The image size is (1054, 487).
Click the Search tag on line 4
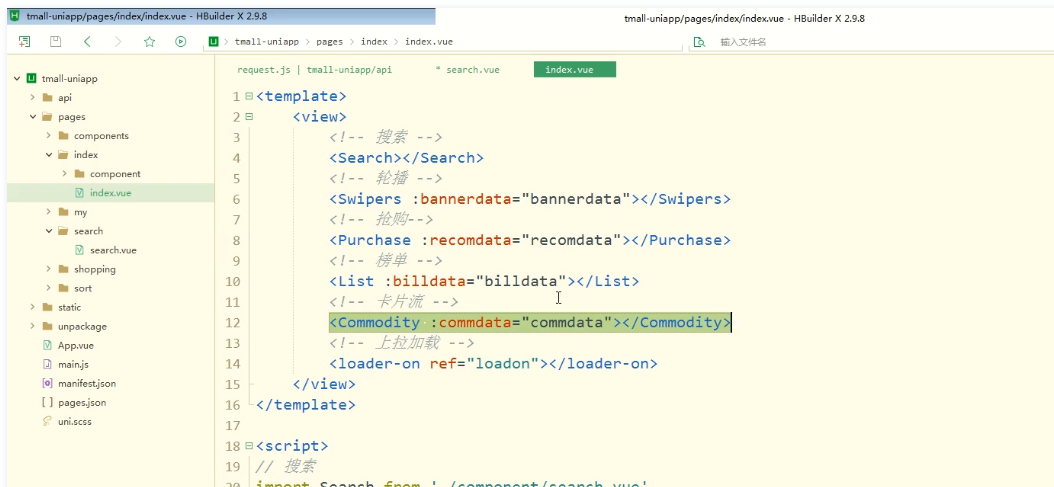pos(406,158)
